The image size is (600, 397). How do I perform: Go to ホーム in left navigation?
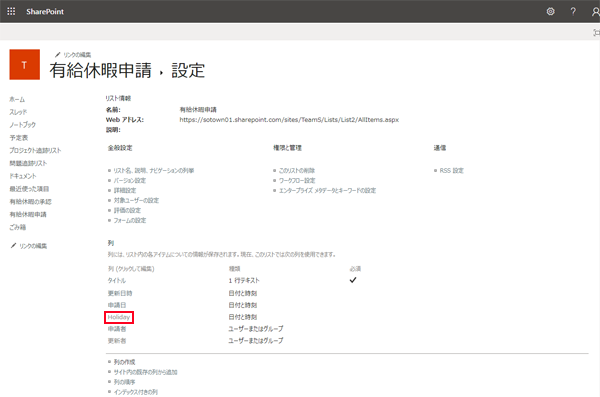point(17,99)
